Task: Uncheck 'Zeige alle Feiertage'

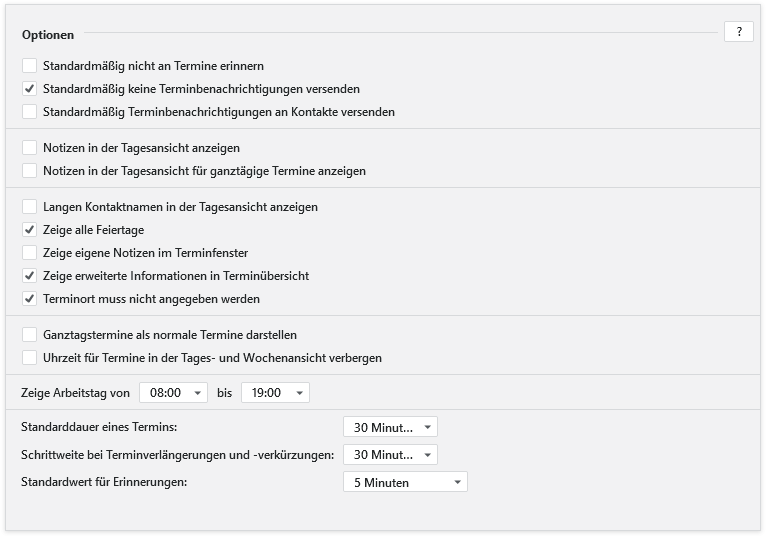Action: 30,230
